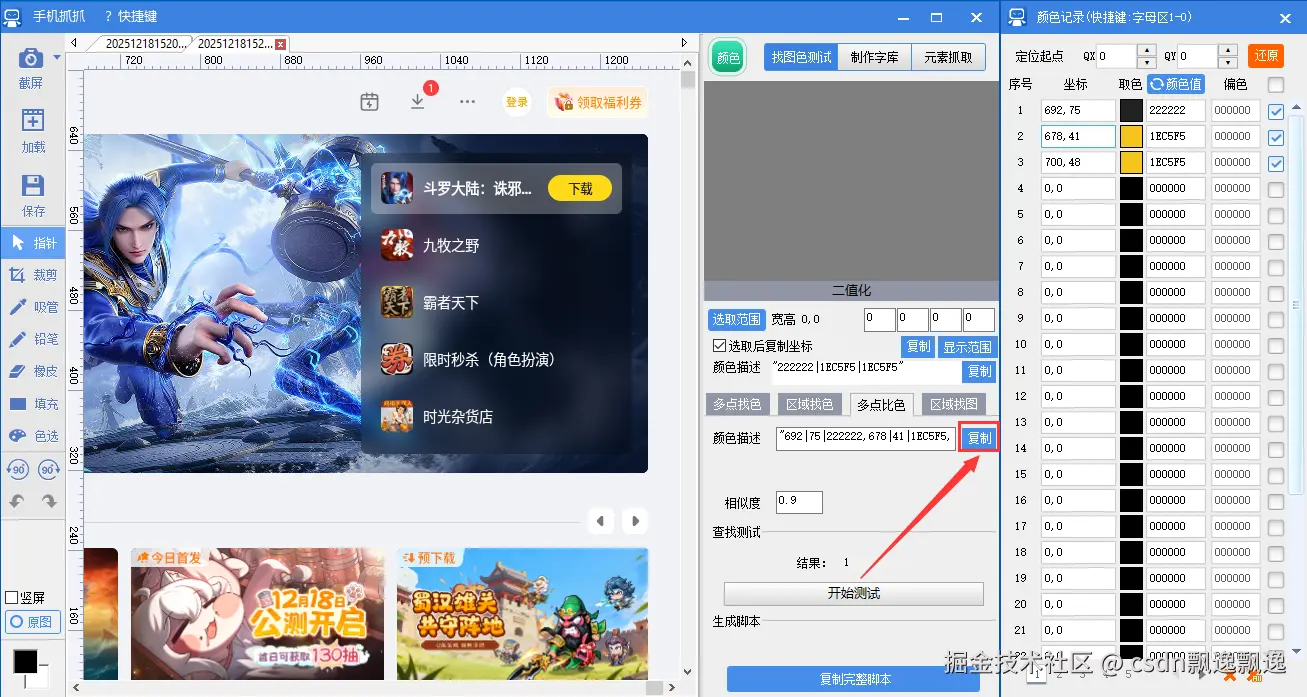The width and height of the screenshot is (1307, 697).
Task: Click the 原图 original image button
Action: tap(32, 622)
